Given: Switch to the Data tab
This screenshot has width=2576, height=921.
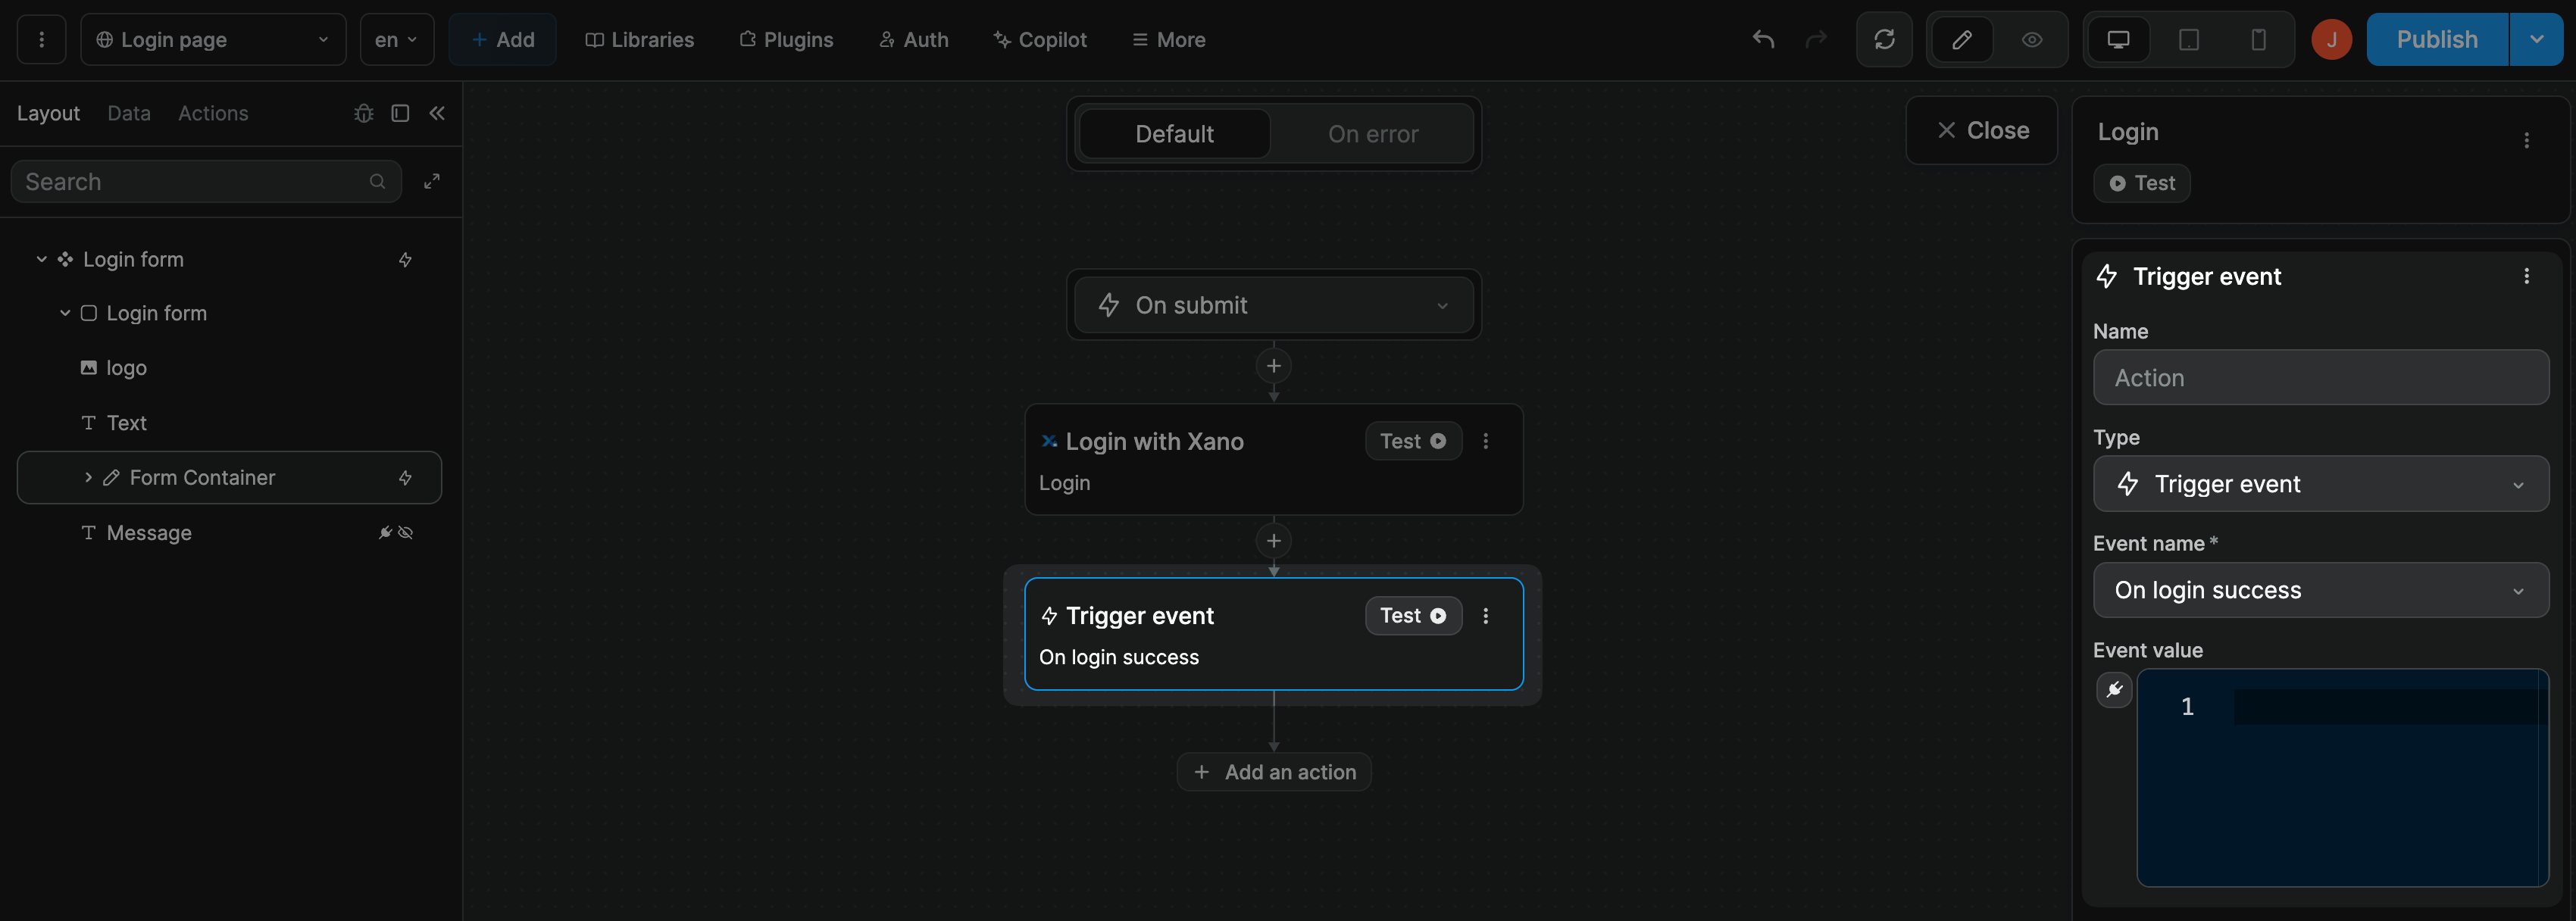Looking at the screenshot, I should click(x=129, y=113).
